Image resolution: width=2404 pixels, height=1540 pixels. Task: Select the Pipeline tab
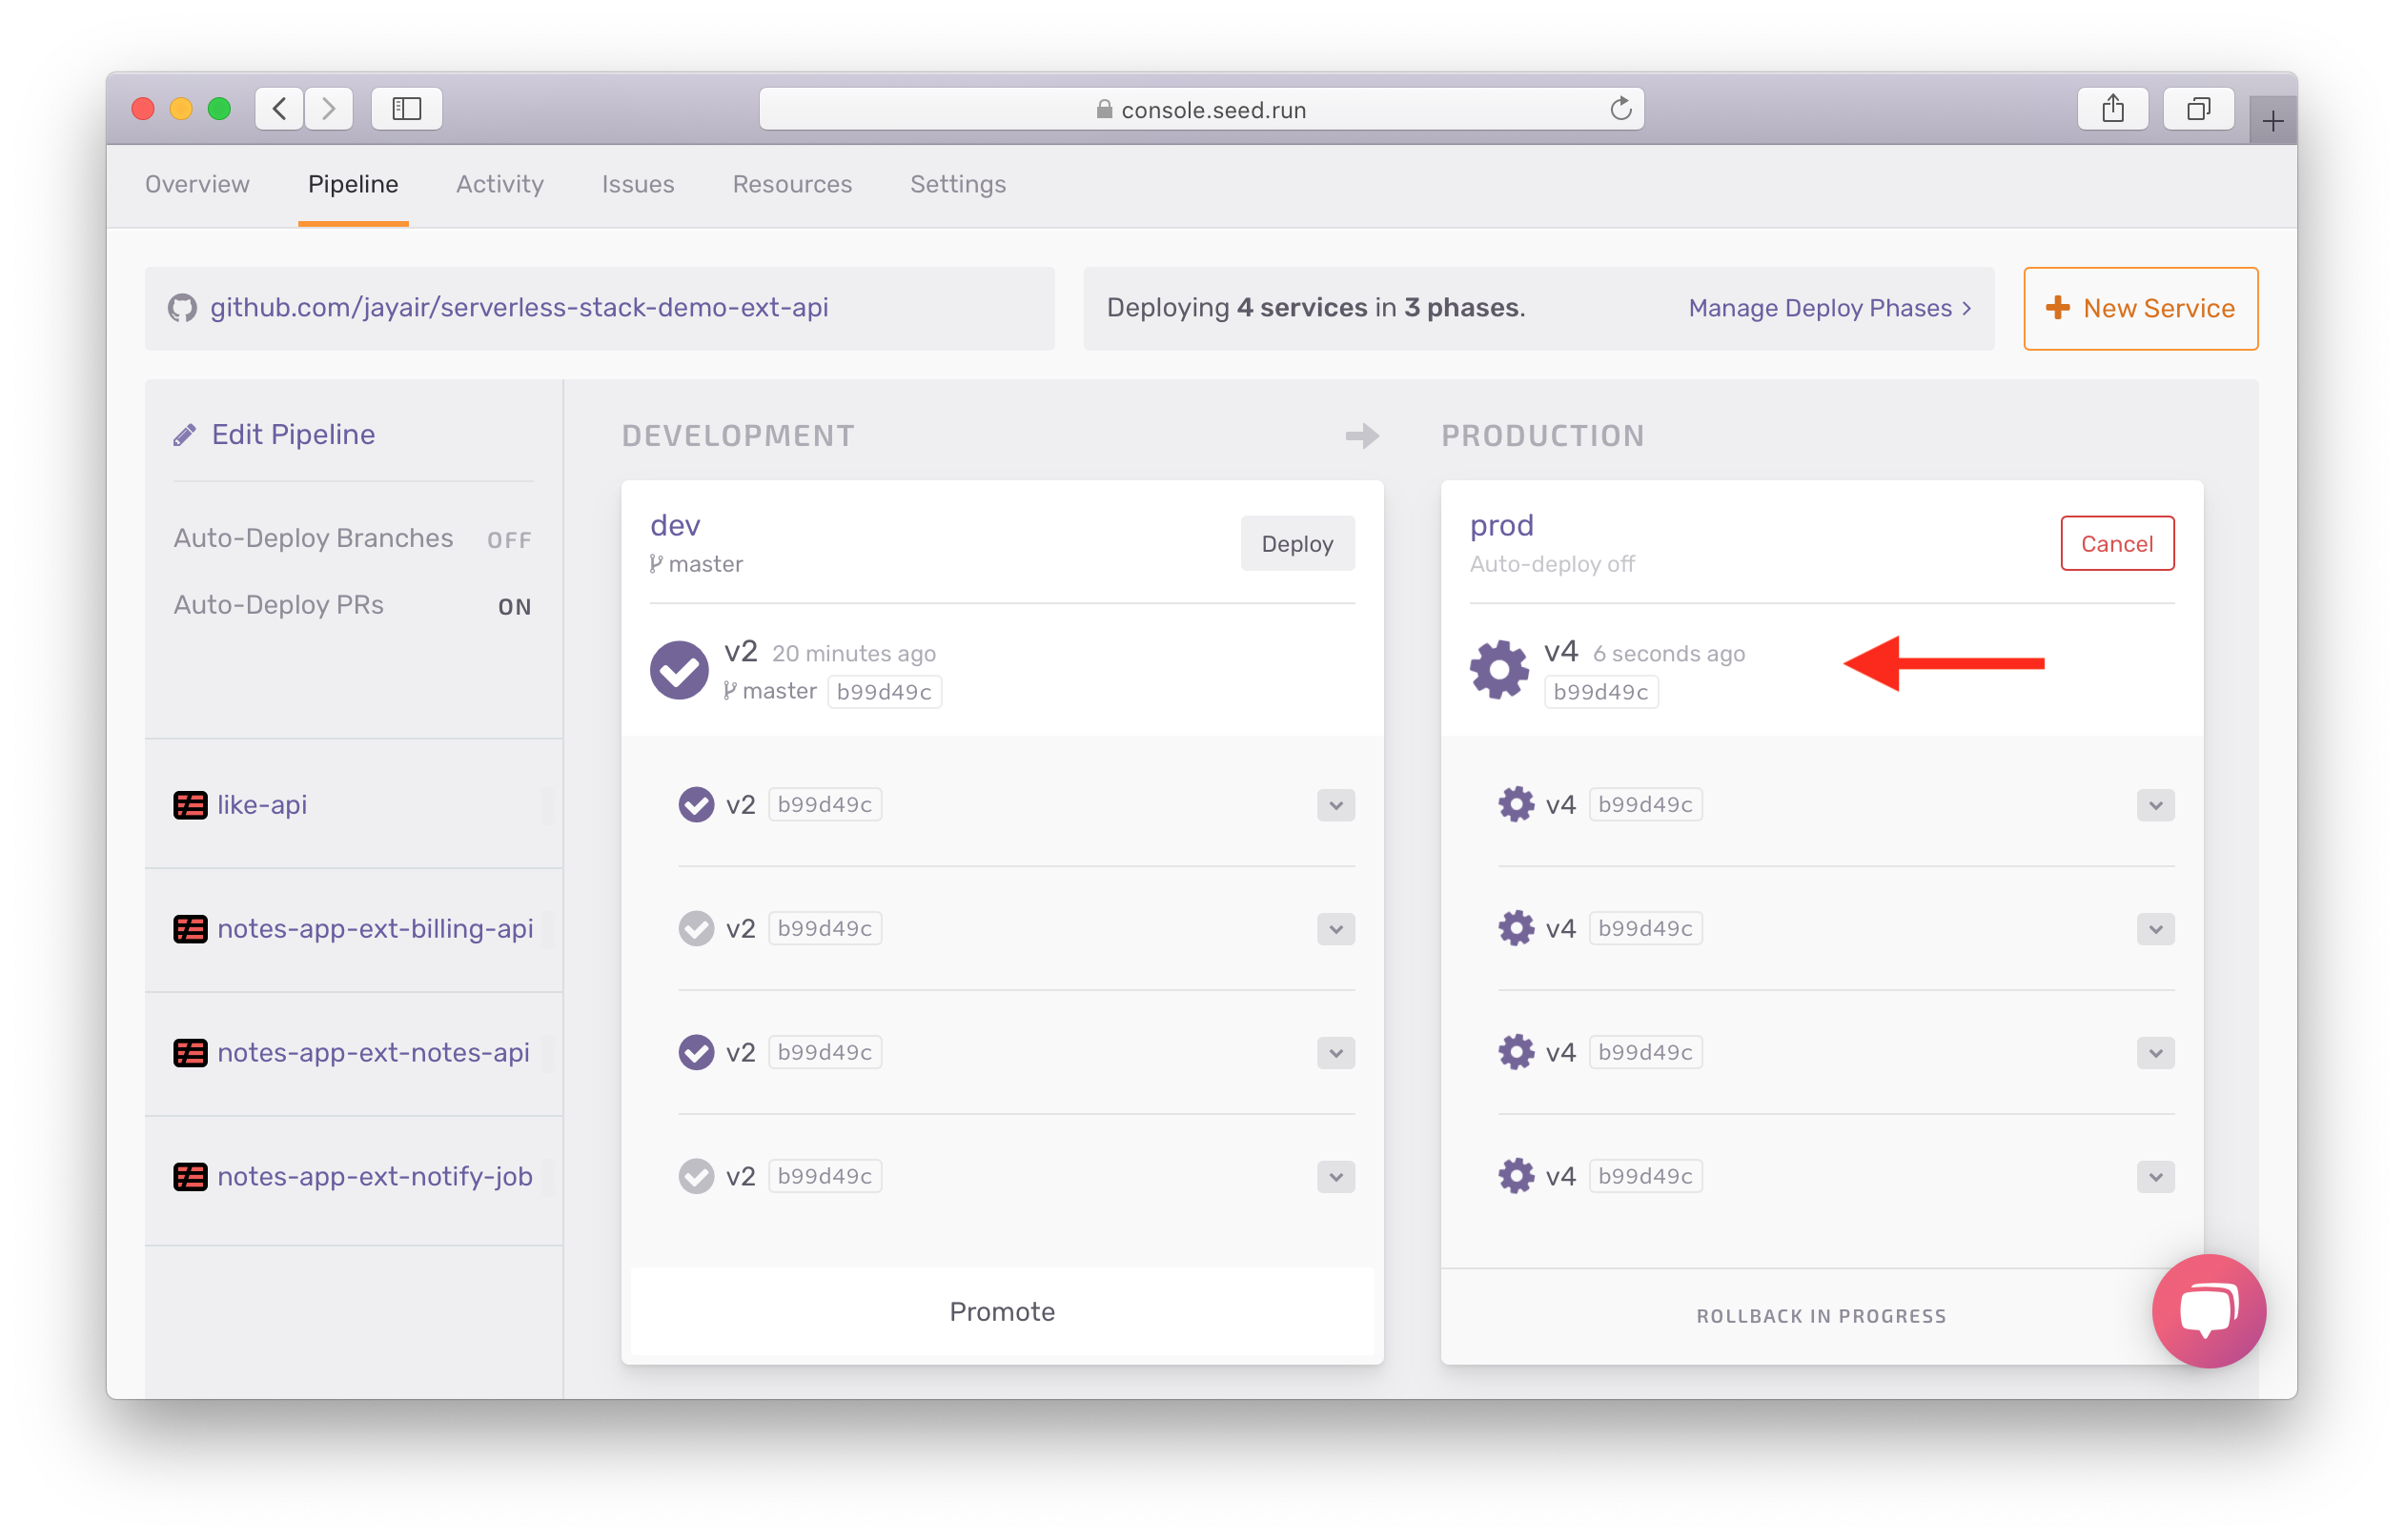click(x=351, y=182)
